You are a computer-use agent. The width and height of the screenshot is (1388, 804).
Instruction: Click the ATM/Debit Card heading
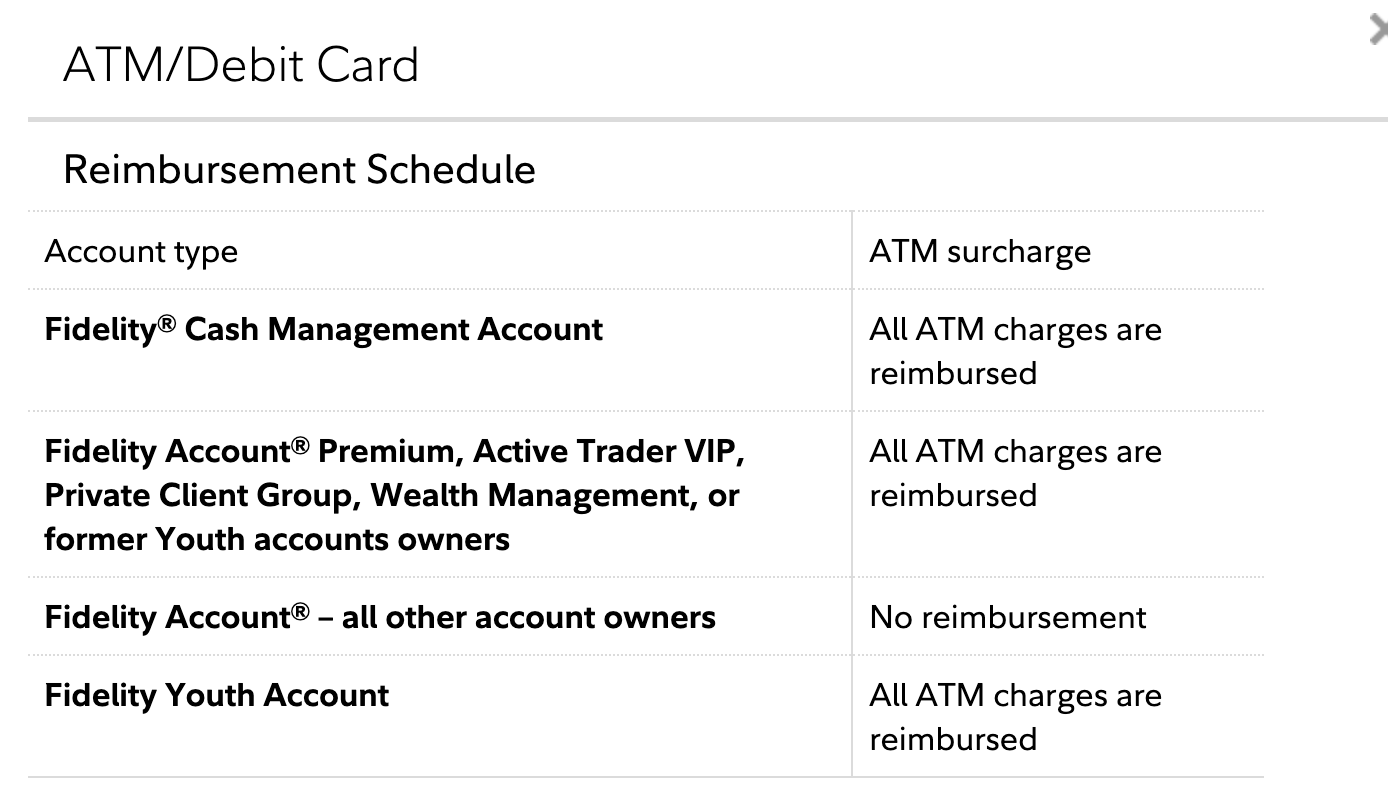pyautogui.click(x=241, y=66)
